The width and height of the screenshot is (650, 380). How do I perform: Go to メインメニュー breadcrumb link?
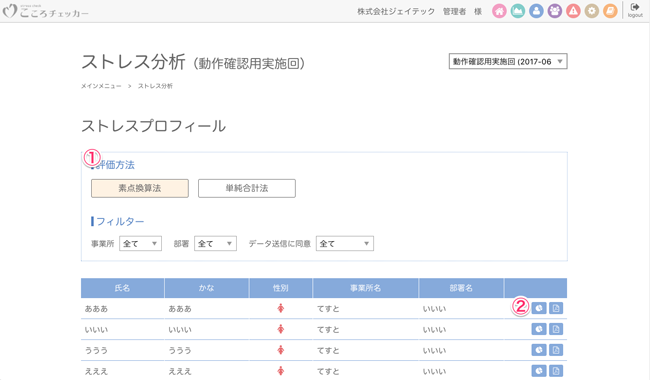[x=101, y=86]
